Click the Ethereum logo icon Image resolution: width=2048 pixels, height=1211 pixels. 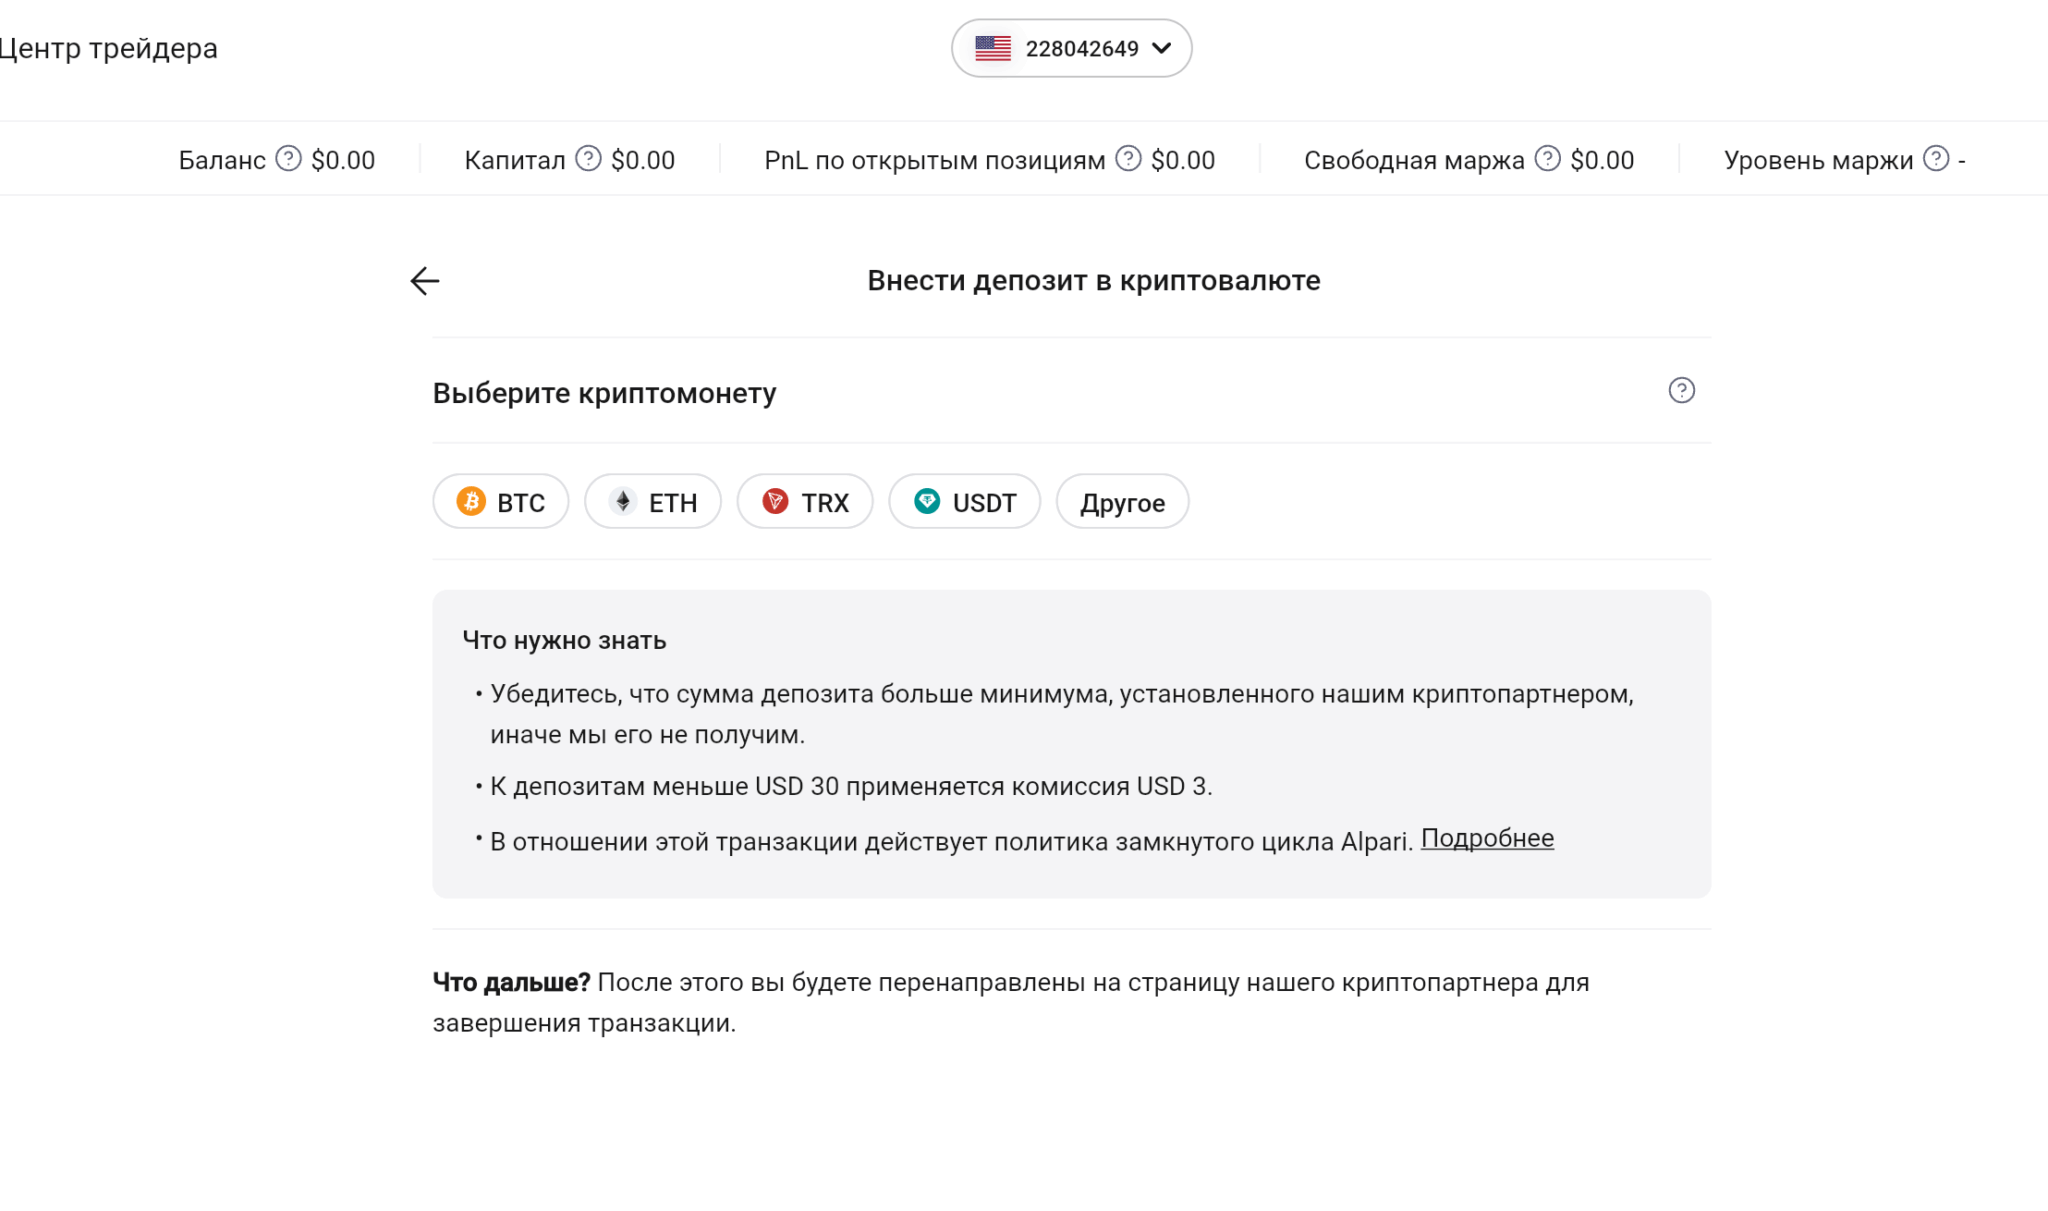coord(623,501)
